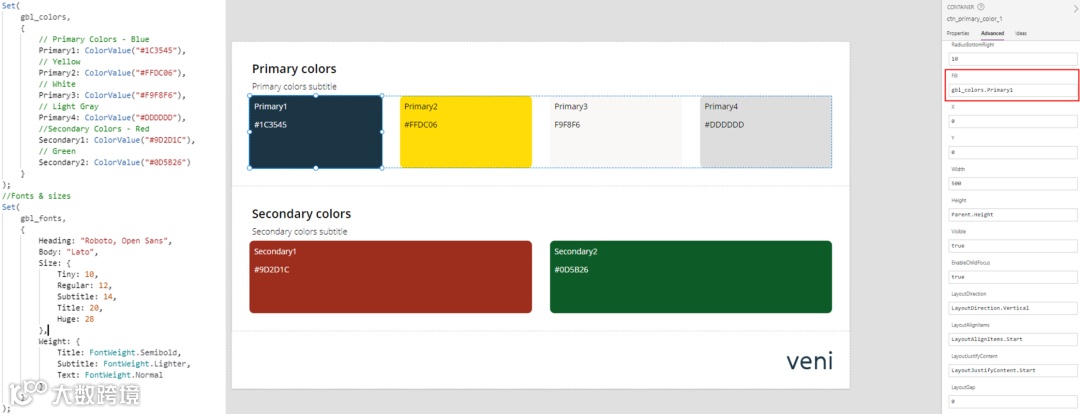The image size is (1080, 414).
Task: Select the Secondary1 red swatch
Action: (x=391, y=277)
